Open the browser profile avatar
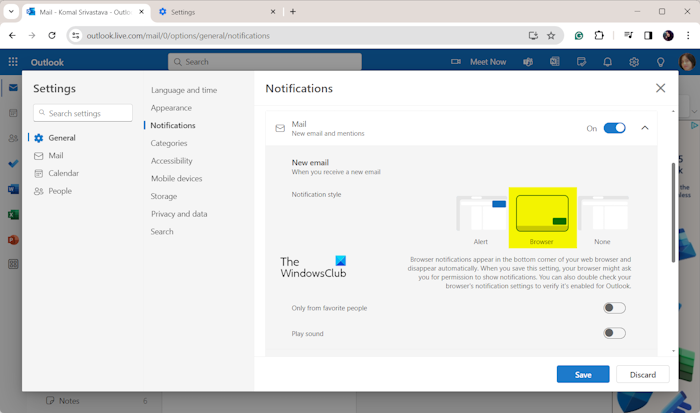700x413 pixels. point(668,36)
